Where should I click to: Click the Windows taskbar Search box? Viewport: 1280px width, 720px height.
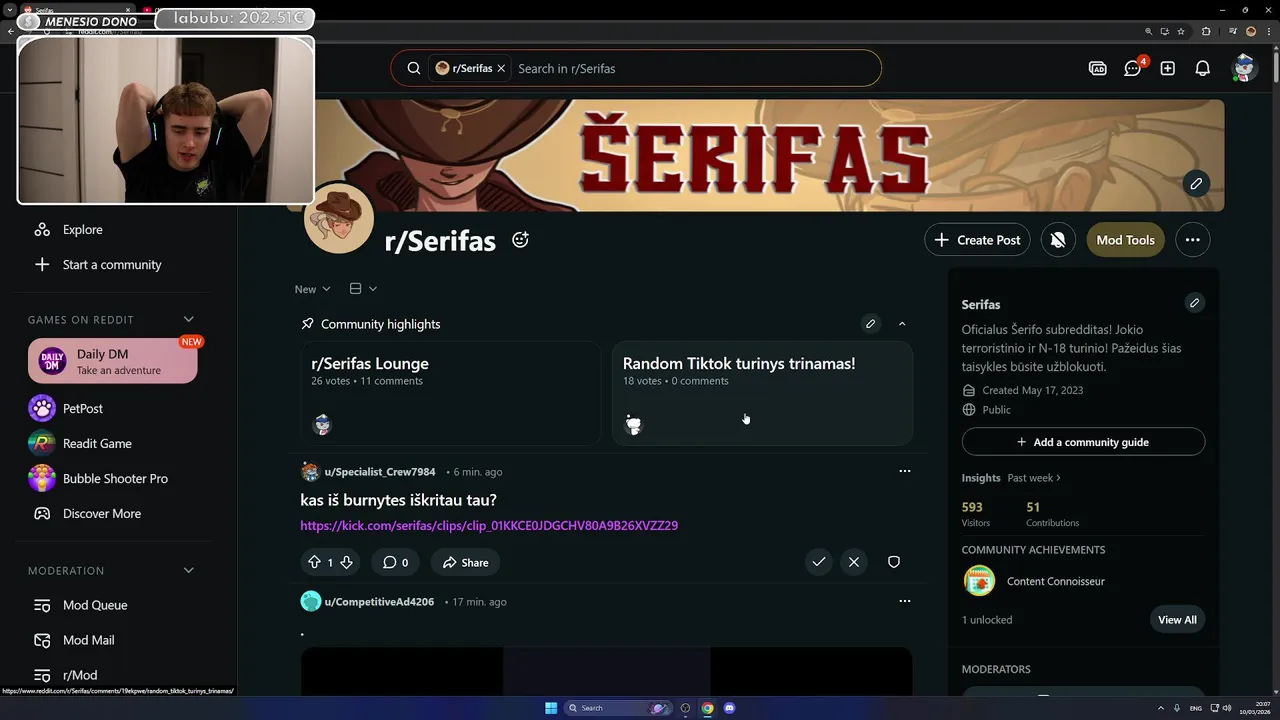click(620, 708)
